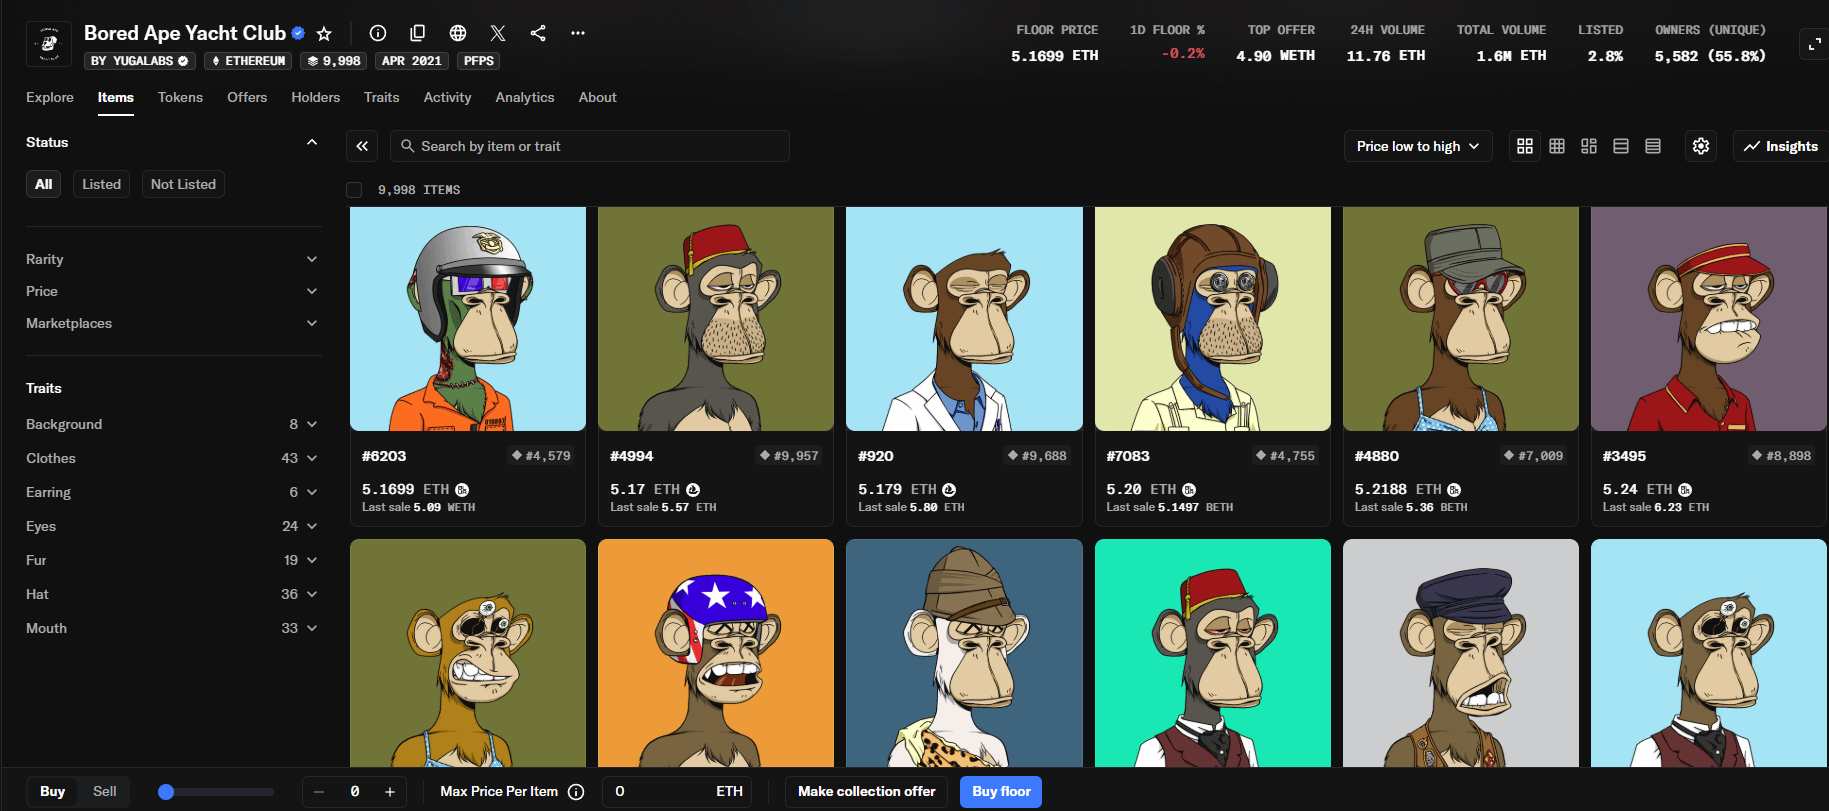Screen dimensions: 1829x811
Task: Switch to the small grid view
Action: point(1557,146)
